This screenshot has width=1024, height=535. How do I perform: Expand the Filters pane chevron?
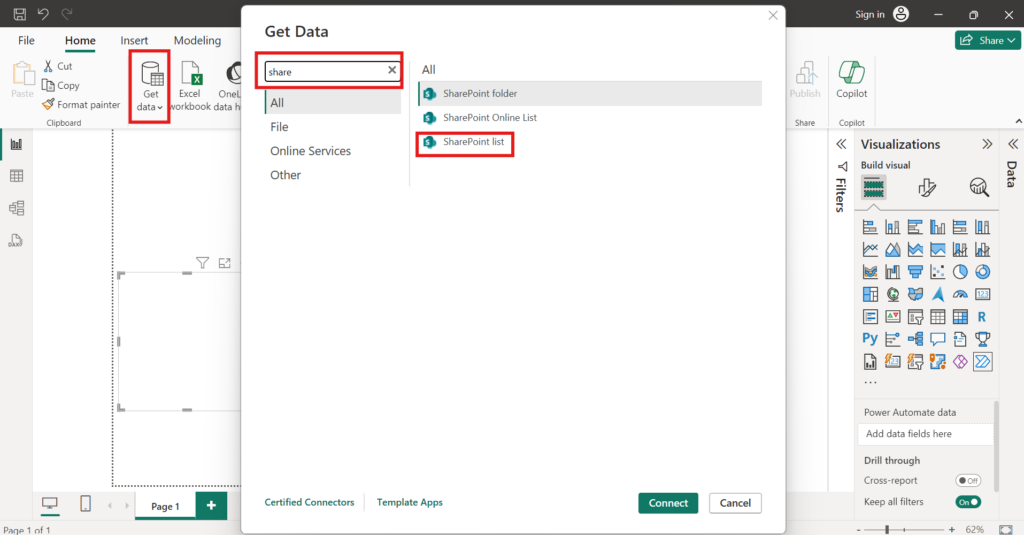click(841, 144)
